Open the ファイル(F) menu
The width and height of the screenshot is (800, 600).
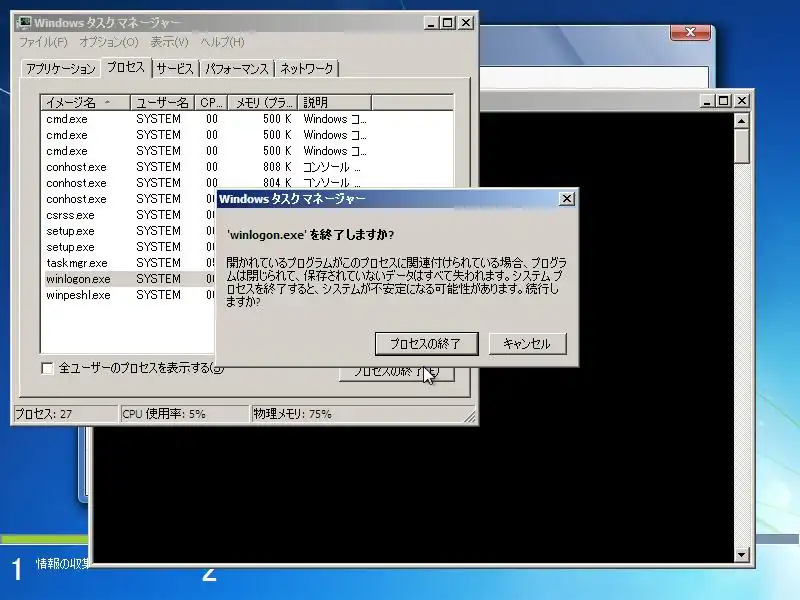(43, 42)
